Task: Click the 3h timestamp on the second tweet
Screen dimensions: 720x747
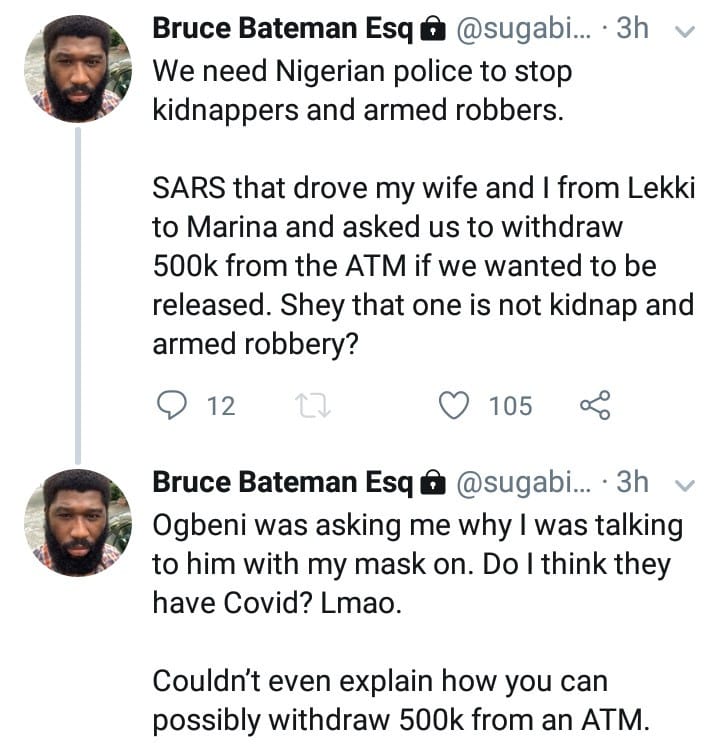Action: coord(633,481)
